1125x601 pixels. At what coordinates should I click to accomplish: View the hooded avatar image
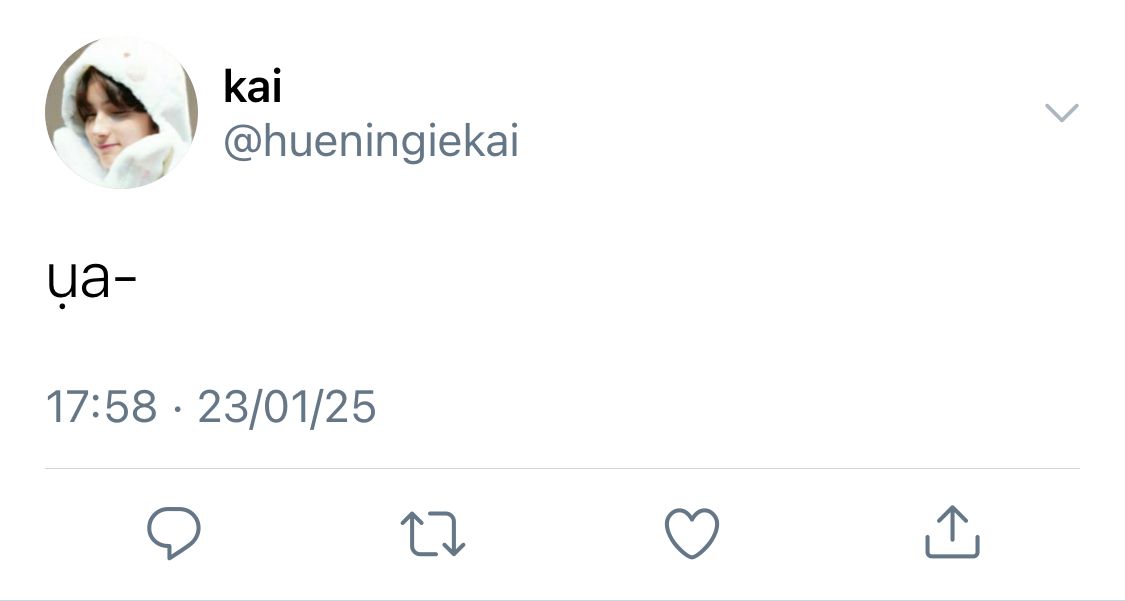click(121, 113)
